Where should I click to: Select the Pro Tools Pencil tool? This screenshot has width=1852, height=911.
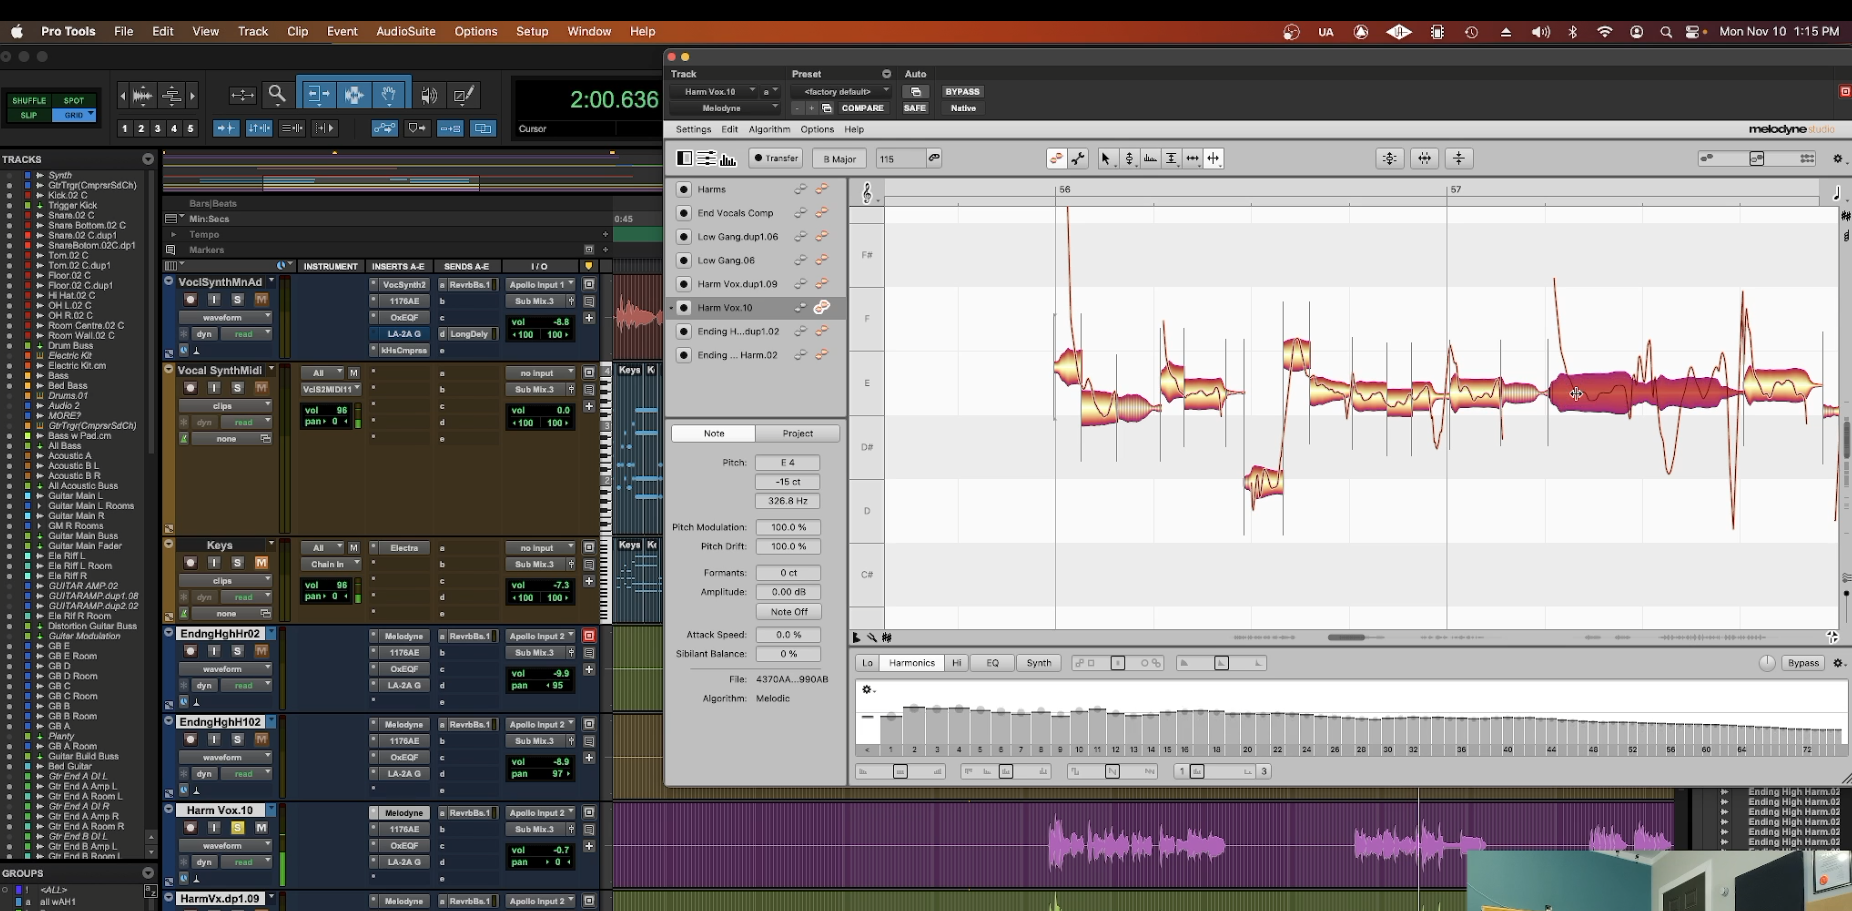463,95
